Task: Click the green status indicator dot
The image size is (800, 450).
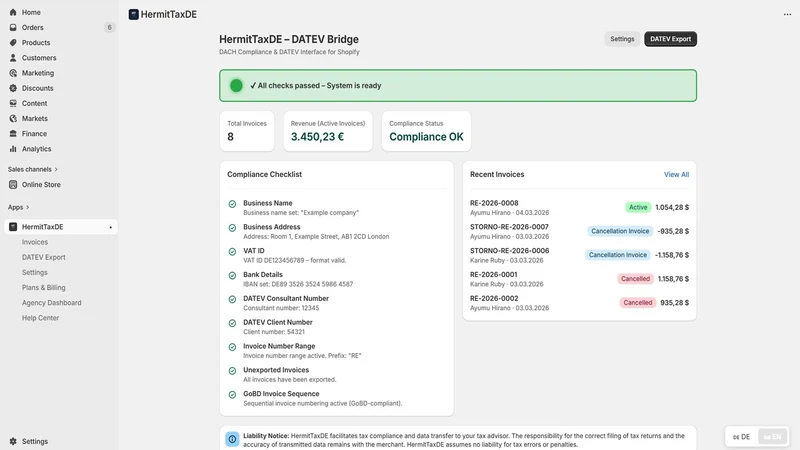Action: coord(236,86)
